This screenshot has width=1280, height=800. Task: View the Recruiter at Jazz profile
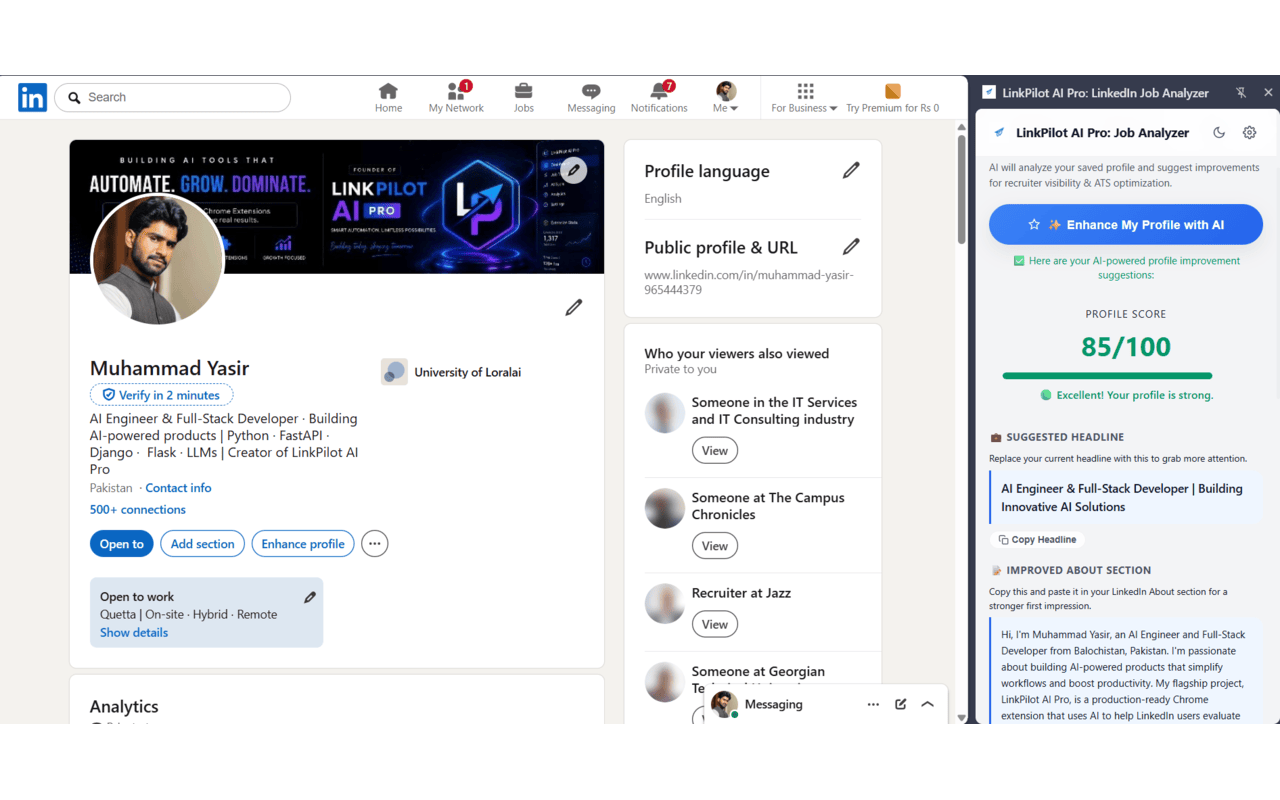point(714,624)
